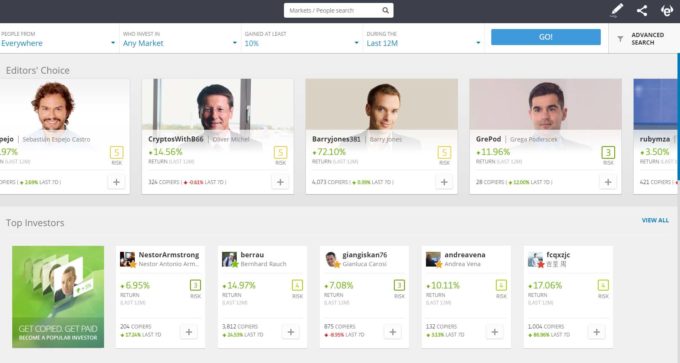Viewport: 680px width, 363px height.
Task: Open giangiskan76 username link
Action: (364, 255)
